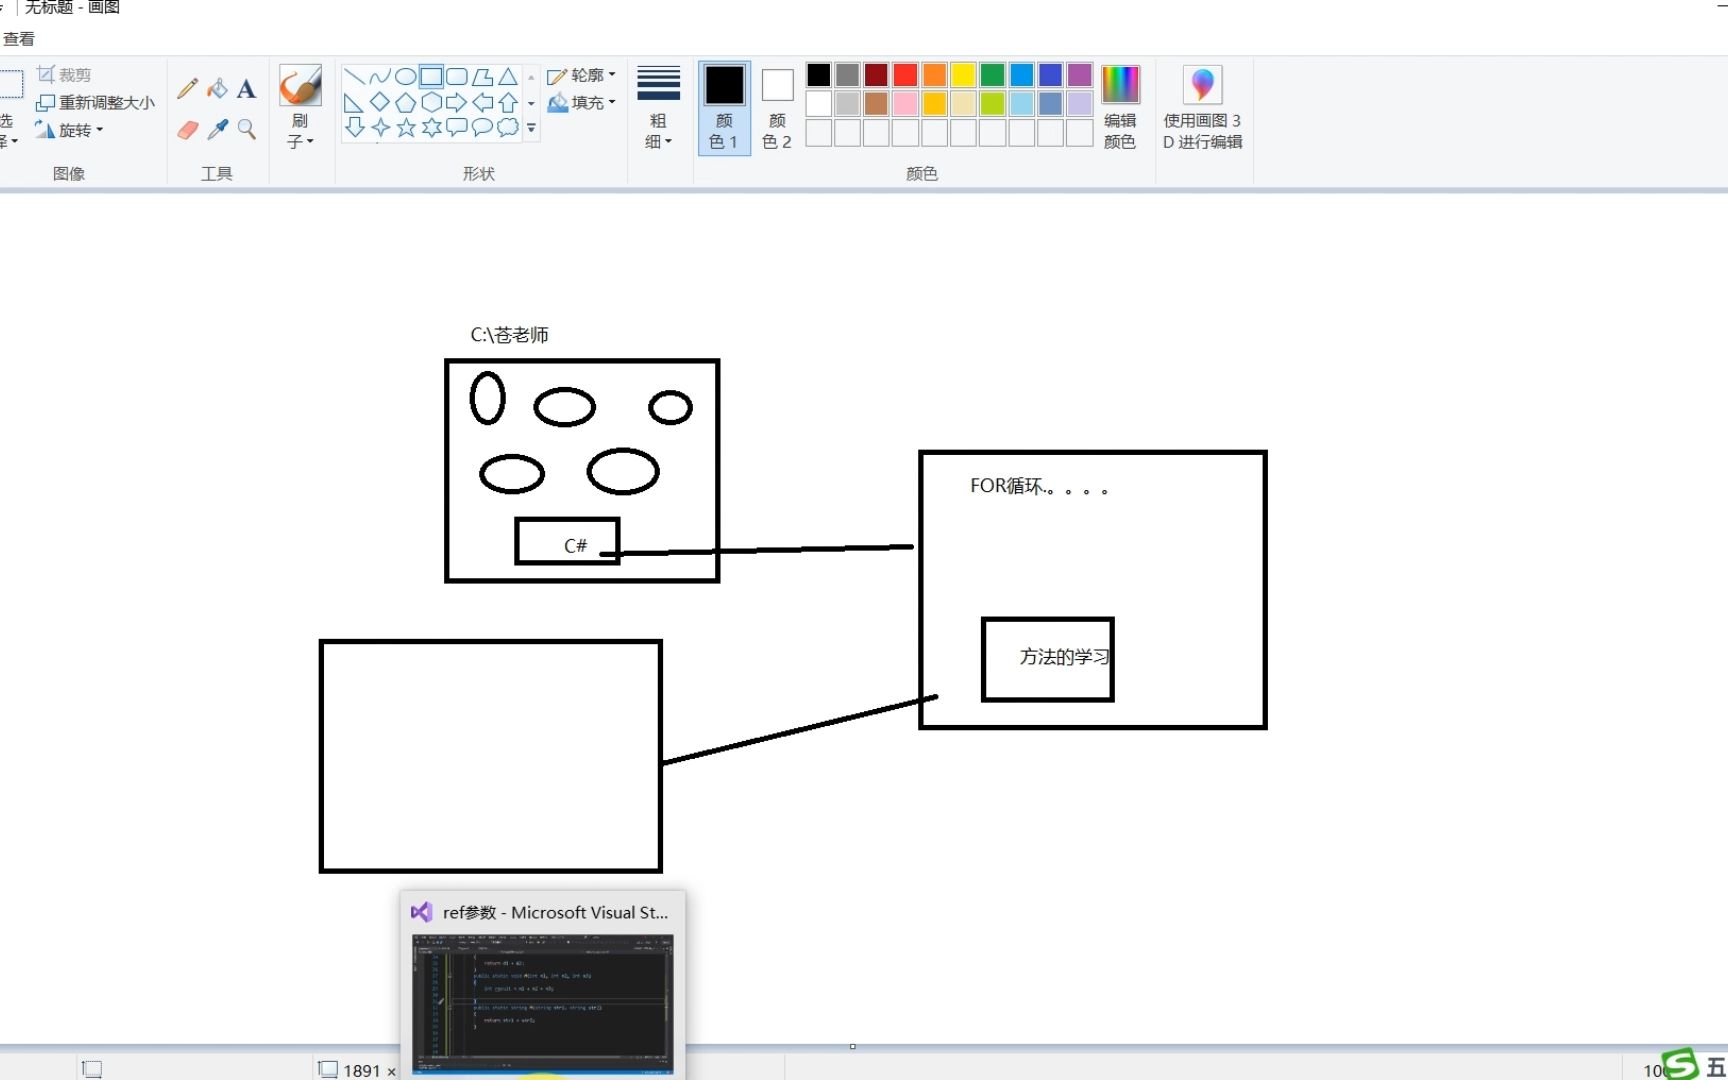Select the Text tool
This screenshot has height=1080, width=1728.
(x=246, y=88)
